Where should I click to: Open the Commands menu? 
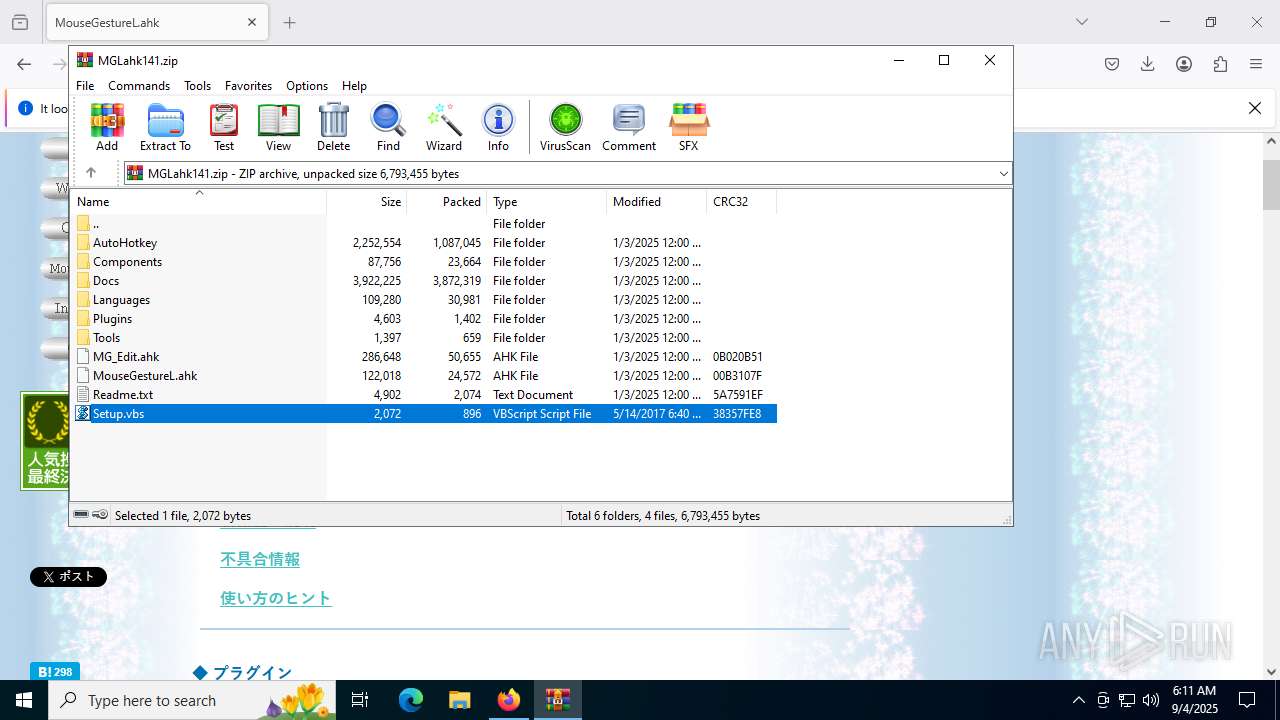[x=139, y=86]
